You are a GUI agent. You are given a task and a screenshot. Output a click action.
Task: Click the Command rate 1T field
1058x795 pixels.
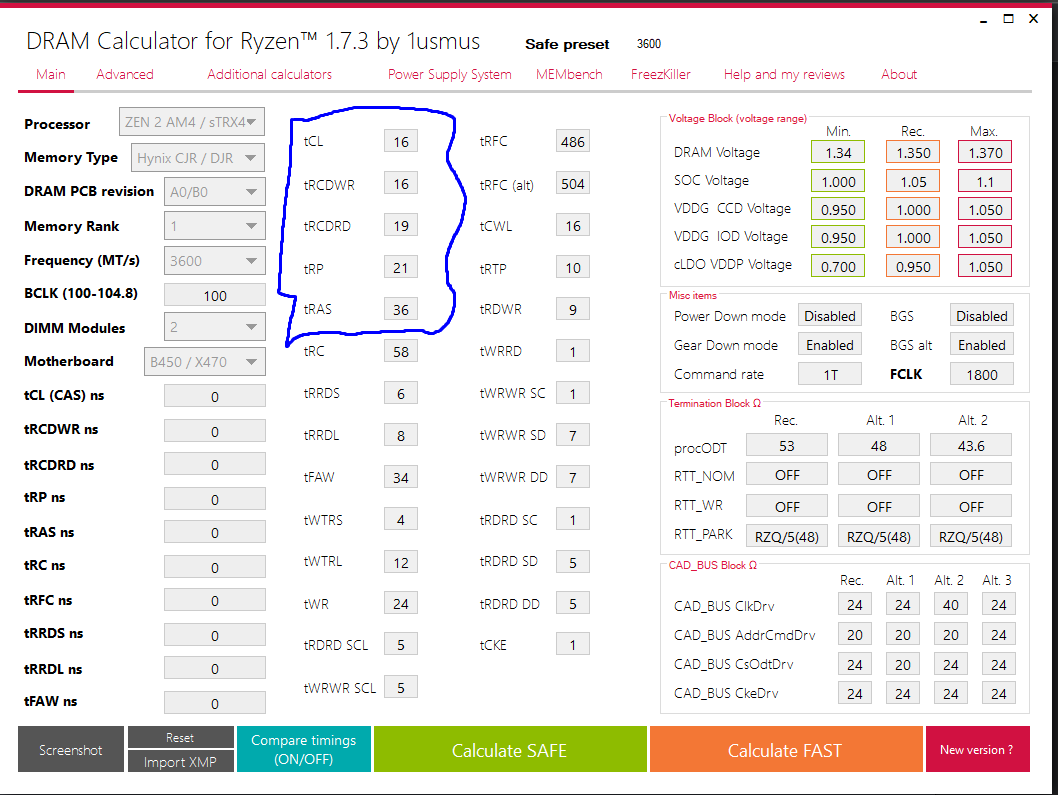tap(829, 374)
